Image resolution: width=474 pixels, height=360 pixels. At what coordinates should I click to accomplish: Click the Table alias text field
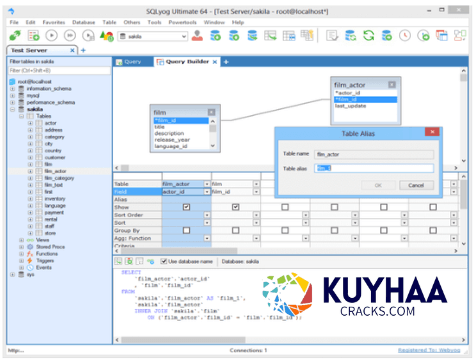(374, 168)
